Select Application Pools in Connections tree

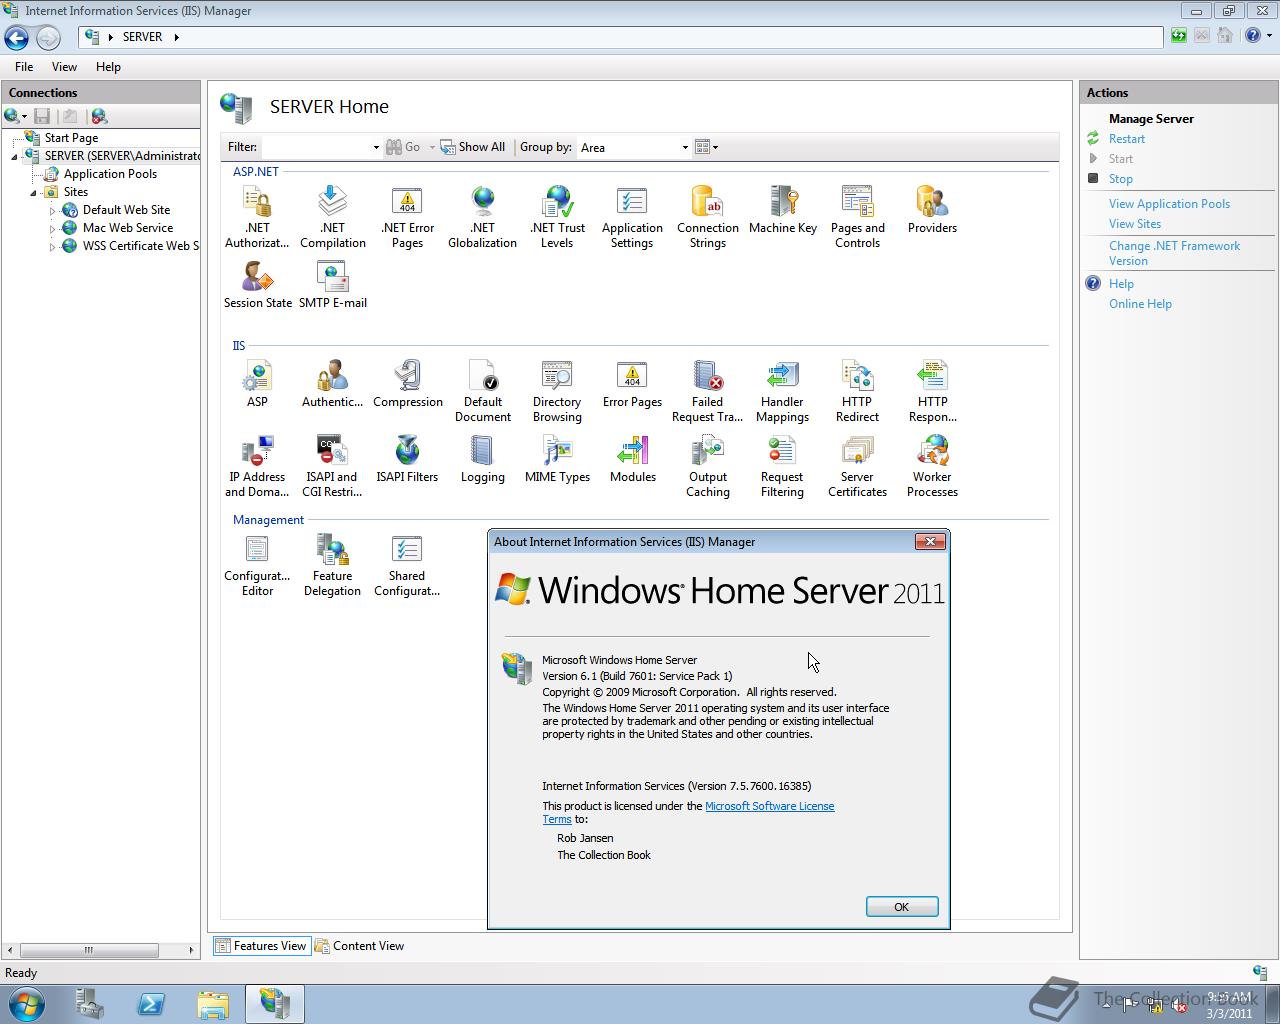pyautogui.click(x=110, y=174)
